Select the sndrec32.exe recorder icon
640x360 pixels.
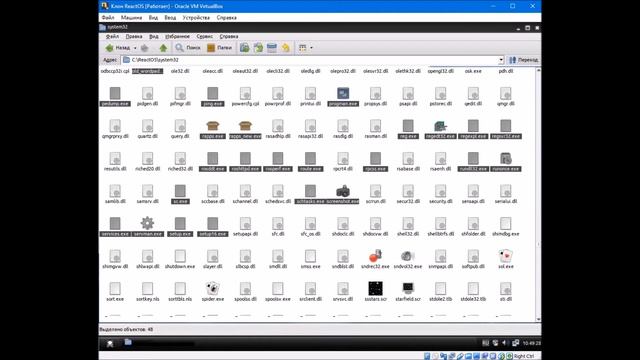375,256
